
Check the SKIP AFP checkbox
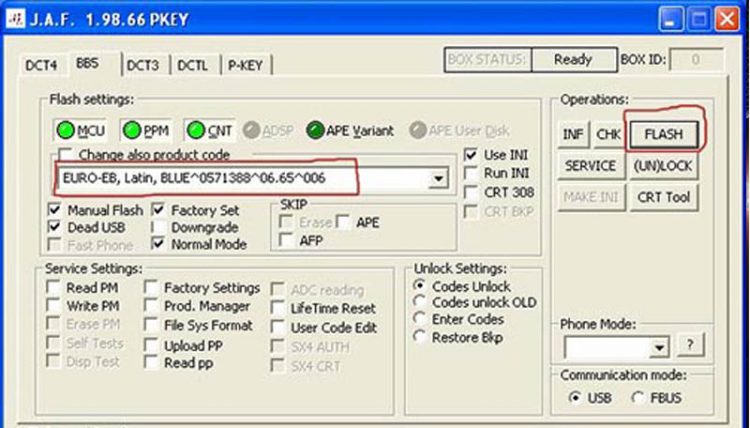coord(286,240)
